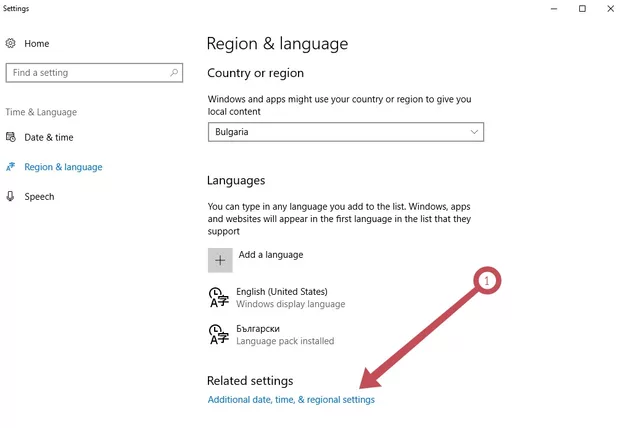Click the search magnifier icon
Screen dimensions: 620x428
[174, 72]
